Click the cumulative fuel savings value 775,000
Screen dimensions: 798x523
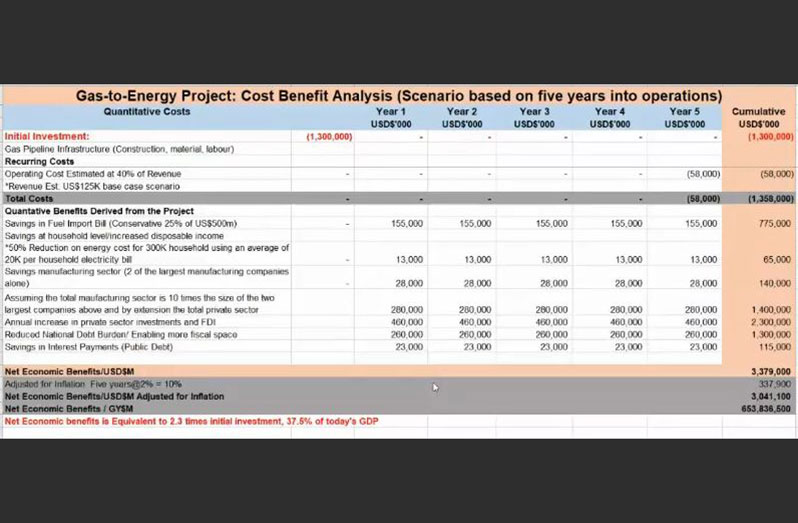click(x=775, y=223)
